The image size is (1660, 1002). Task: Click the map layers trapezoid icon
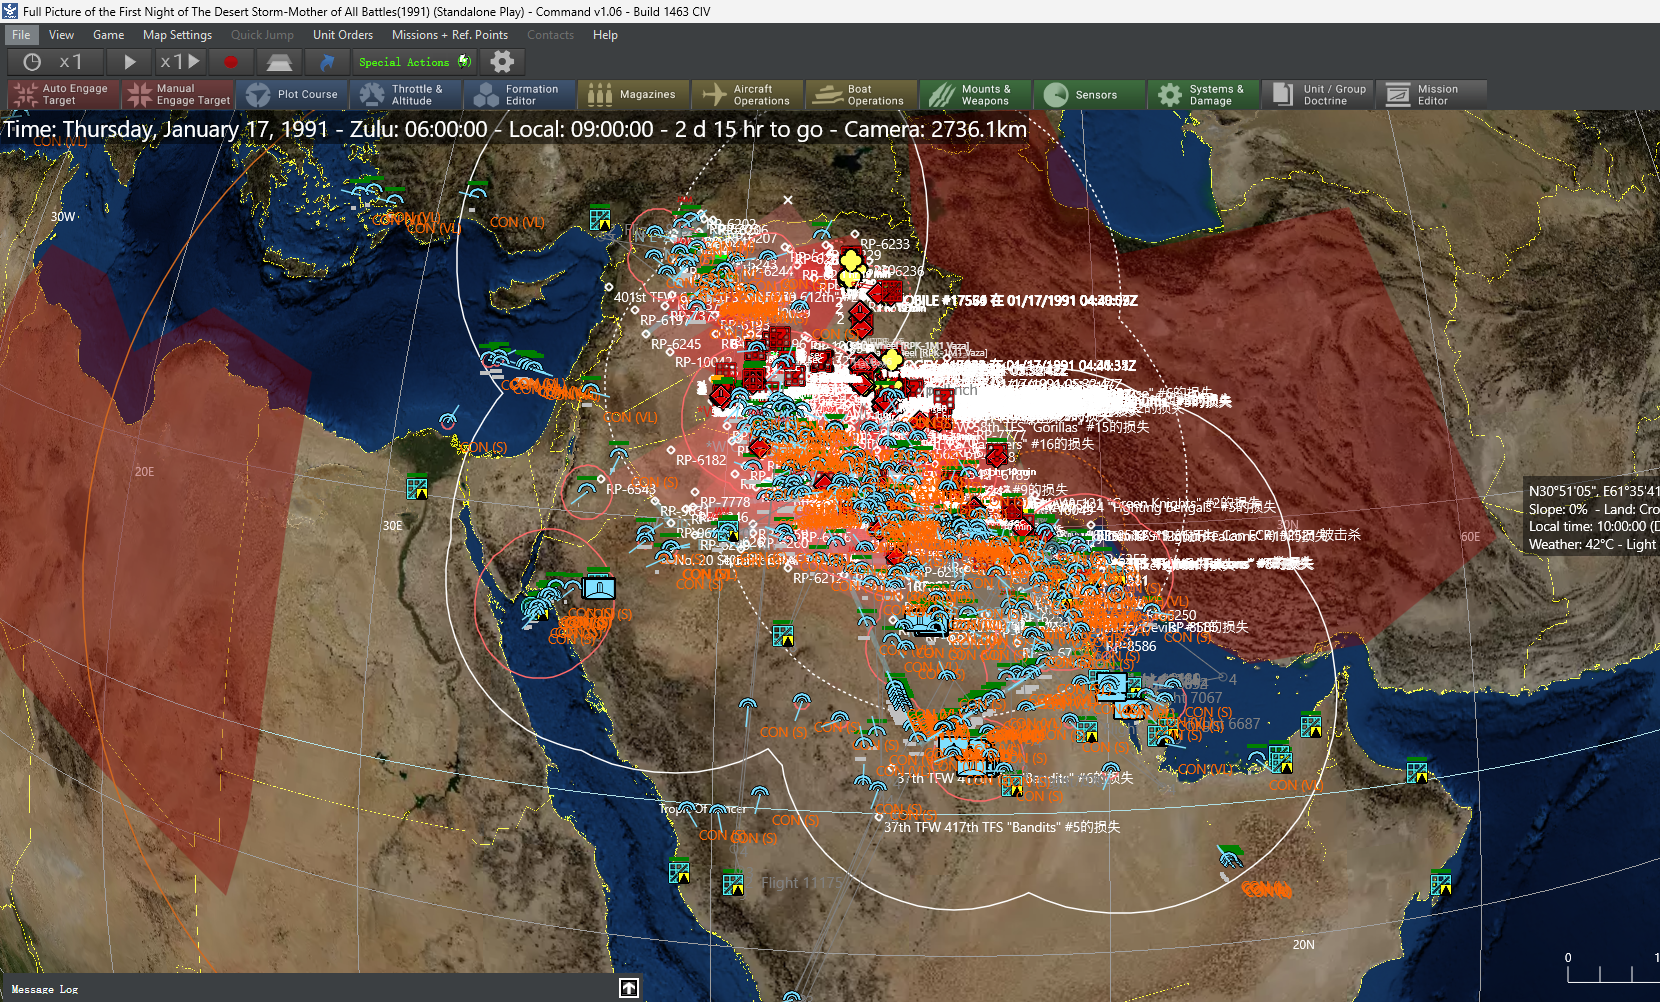279,62
